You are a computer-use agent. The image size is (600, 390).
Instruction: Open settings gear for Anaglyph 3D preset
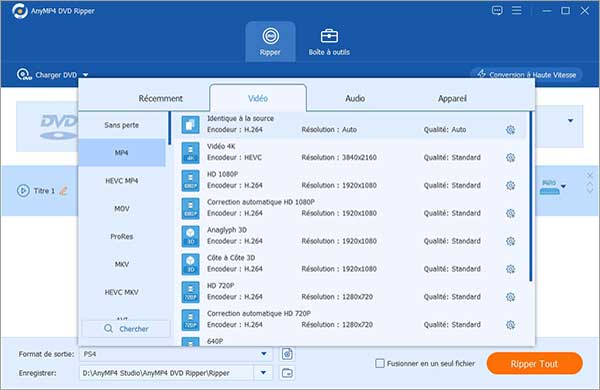tap(510, 241)
